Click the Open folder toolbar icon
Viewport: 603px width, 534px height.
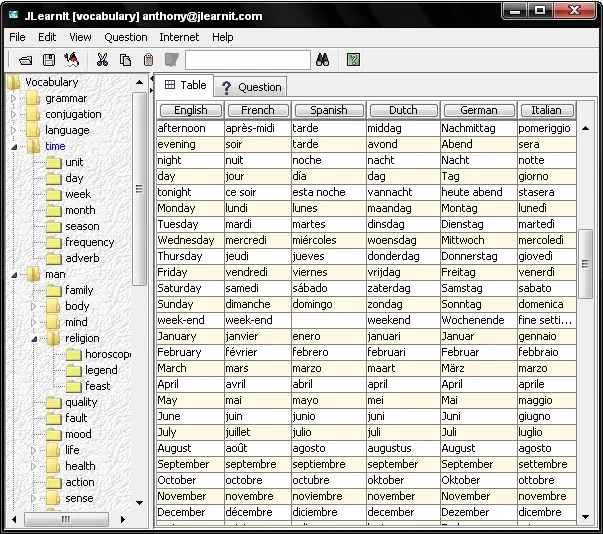coord(26,60)
